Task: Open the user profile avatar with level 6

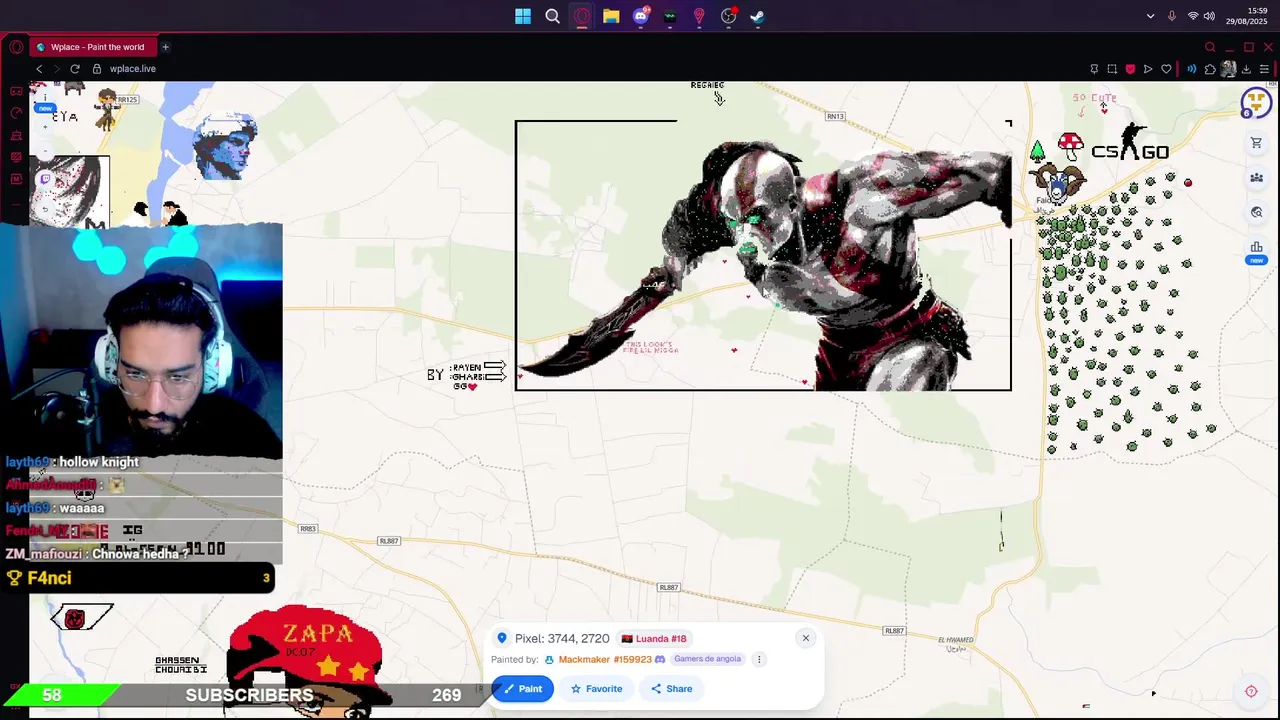Action: click(1256, 103)
